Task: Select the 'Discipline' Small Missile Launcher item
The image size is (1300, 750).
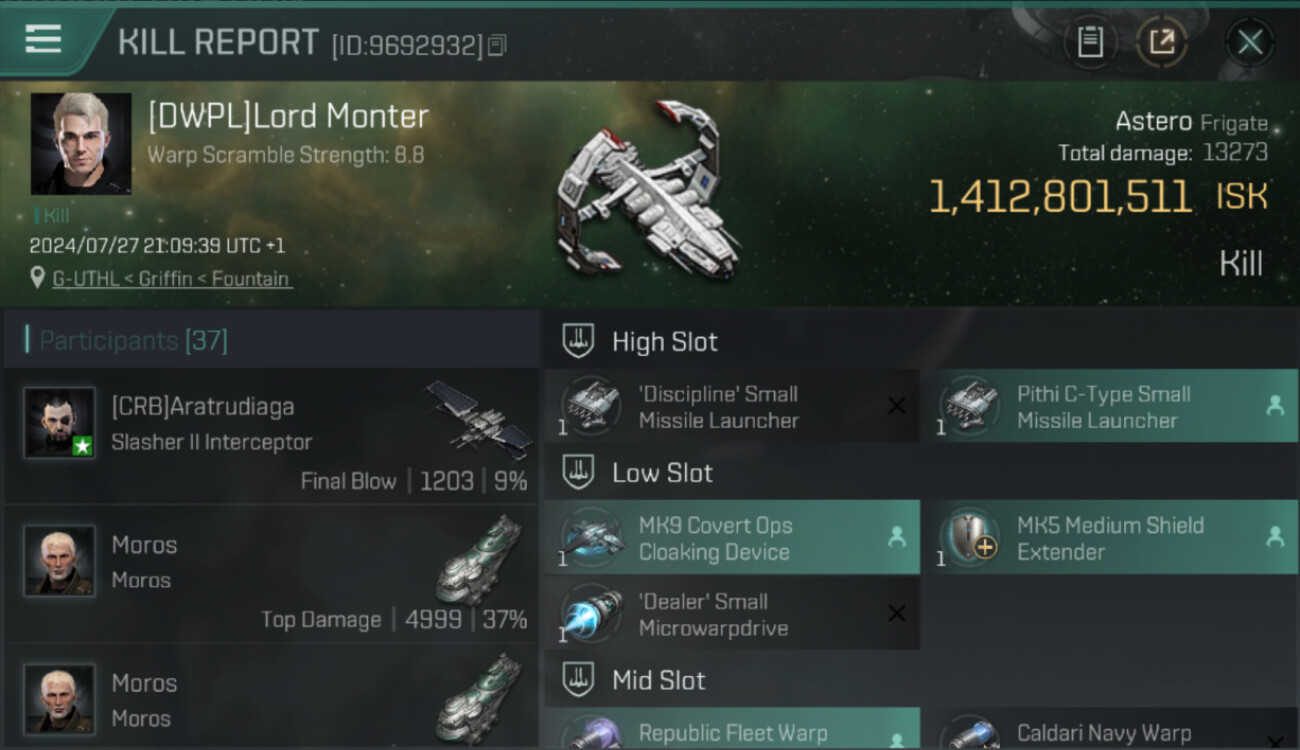Action: click(731, 407)
